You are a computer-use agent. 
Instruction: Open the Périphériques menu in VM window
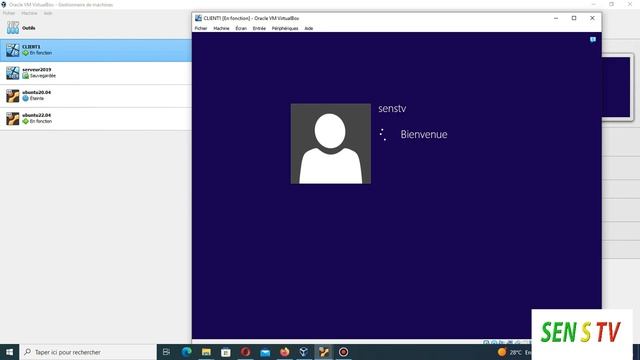(285, 29)
